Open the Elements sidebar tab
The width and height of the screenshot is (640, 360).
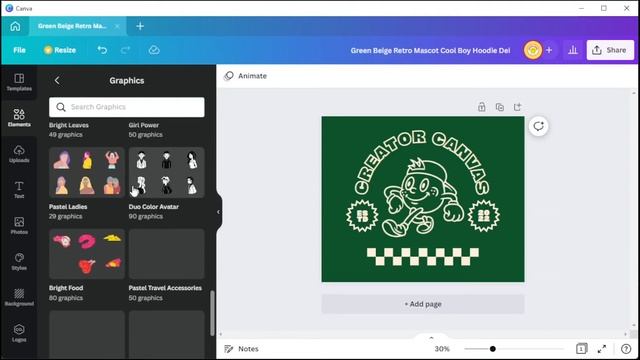click(x=19, y=118)
